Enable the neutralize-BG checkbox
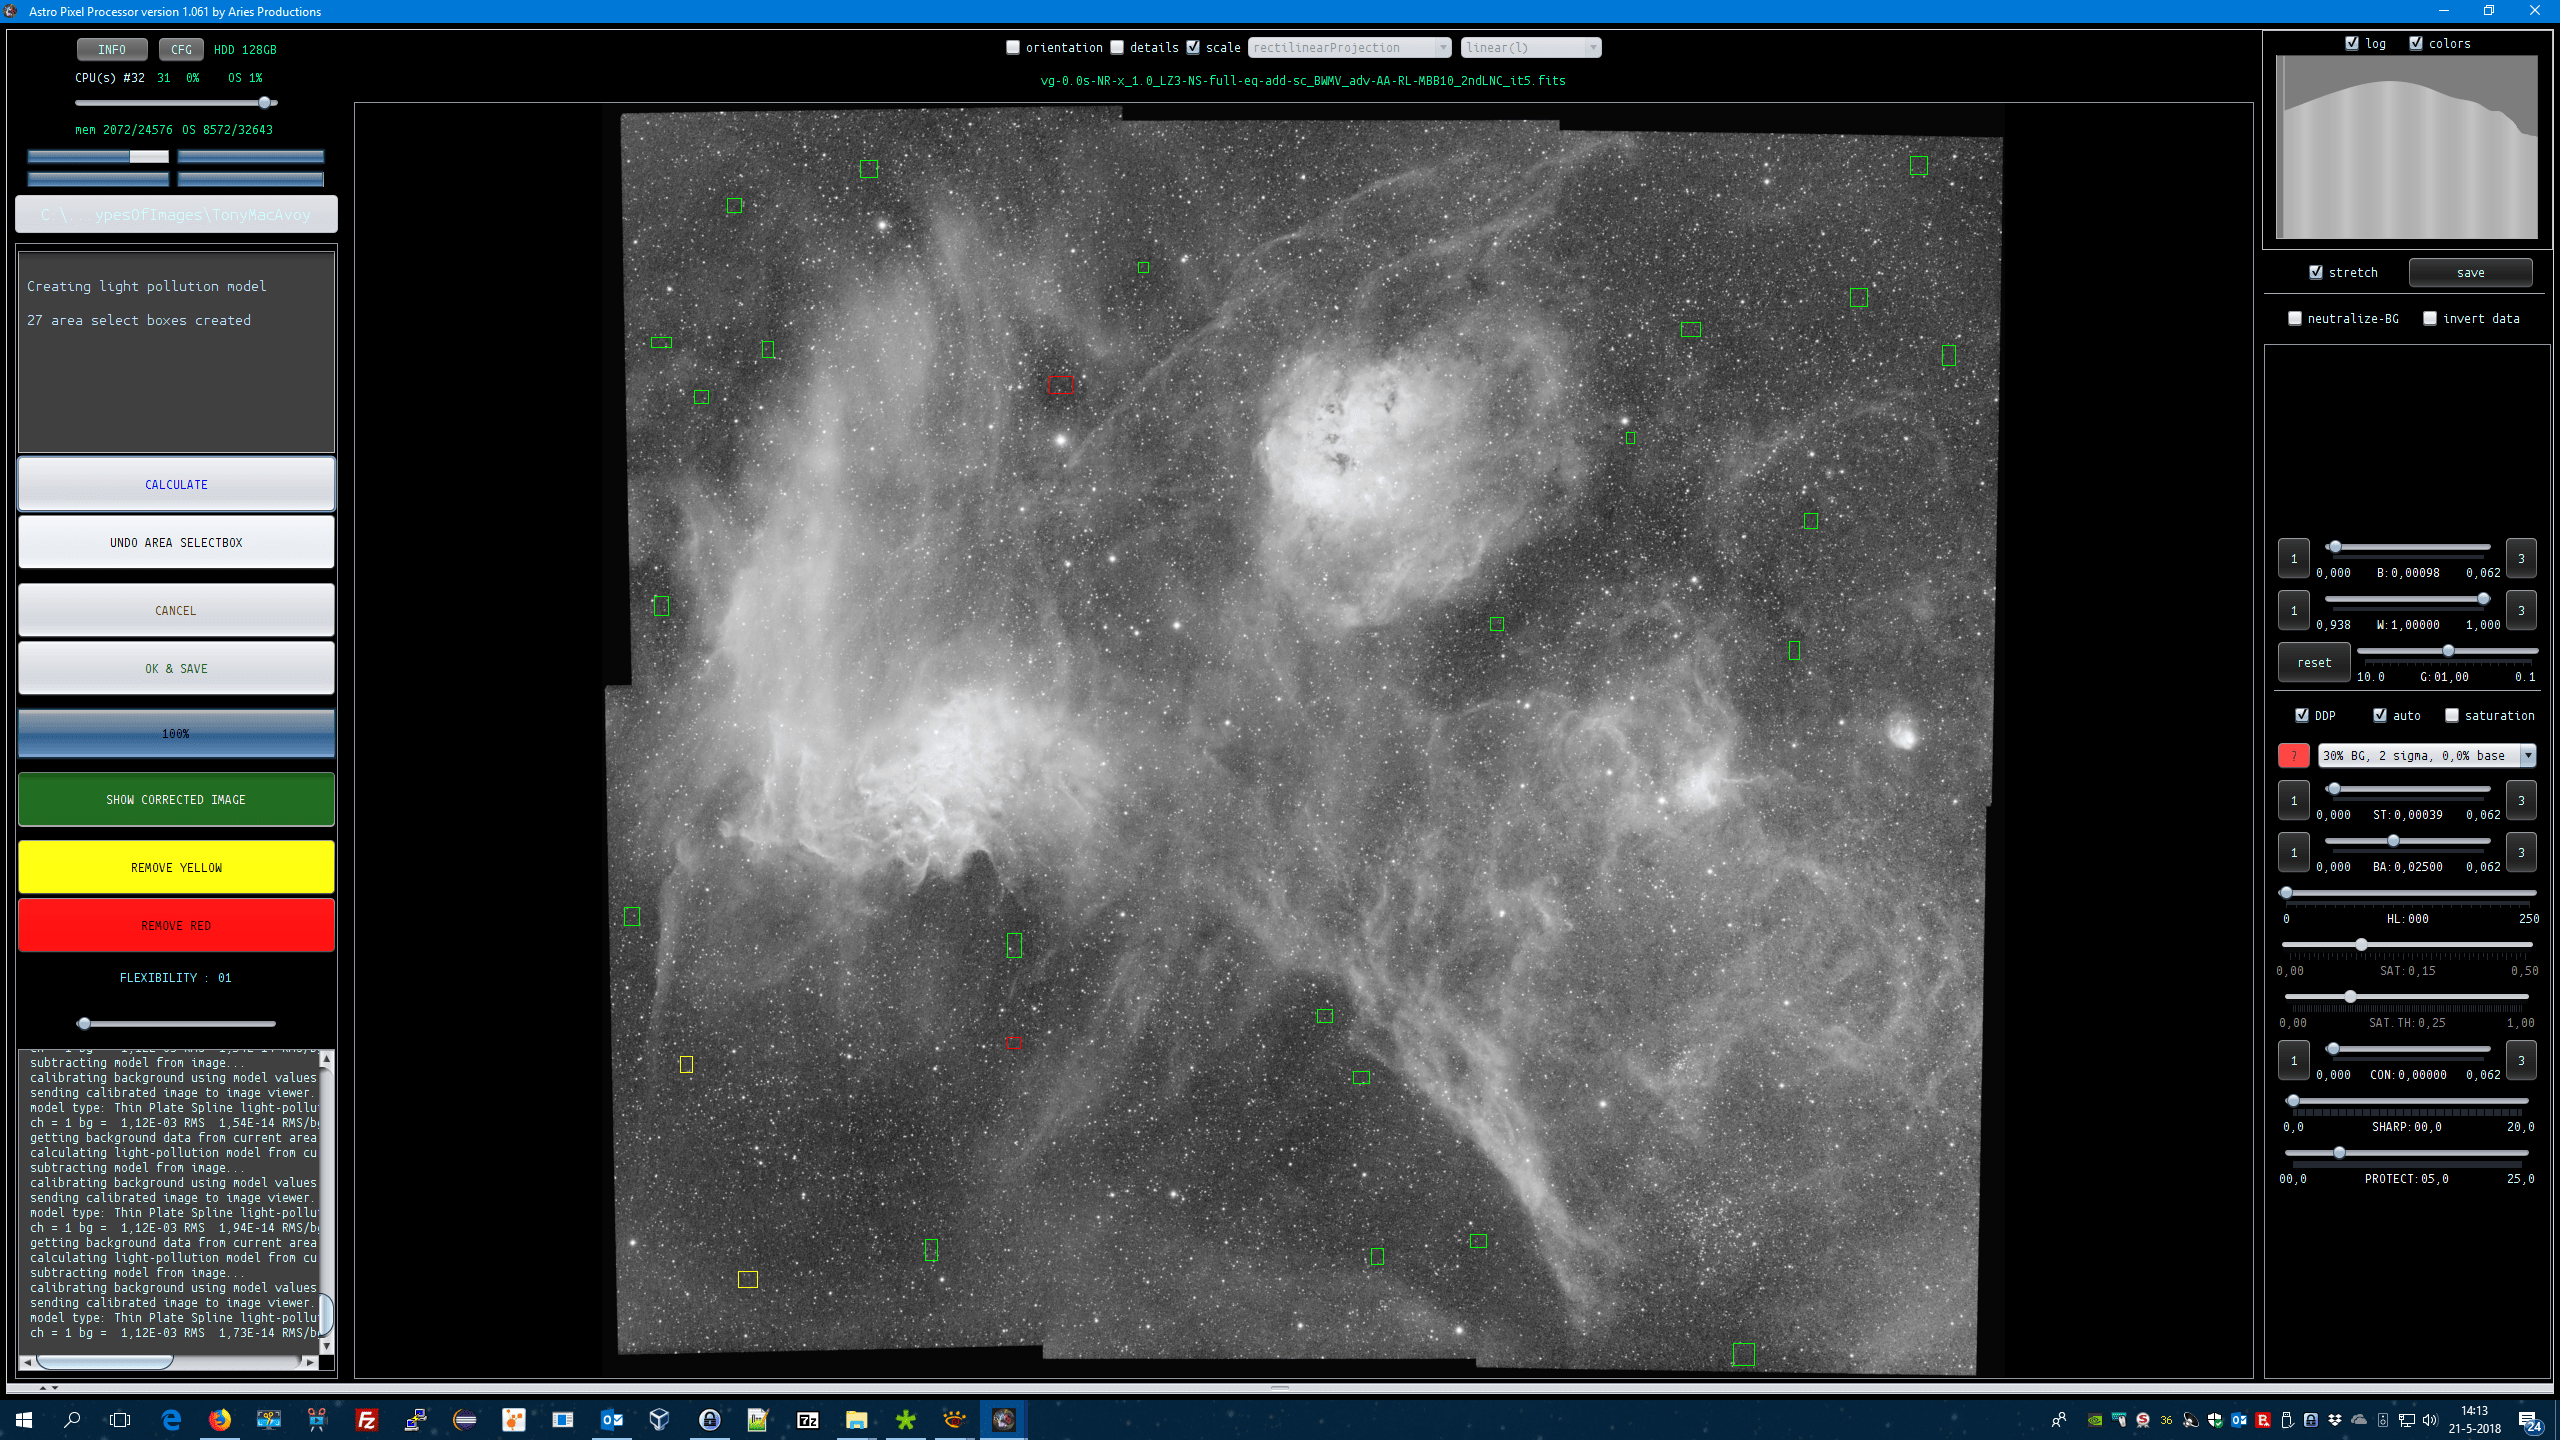Viewport: 2560px width, 1440px height. click(x=2295, y=318)
